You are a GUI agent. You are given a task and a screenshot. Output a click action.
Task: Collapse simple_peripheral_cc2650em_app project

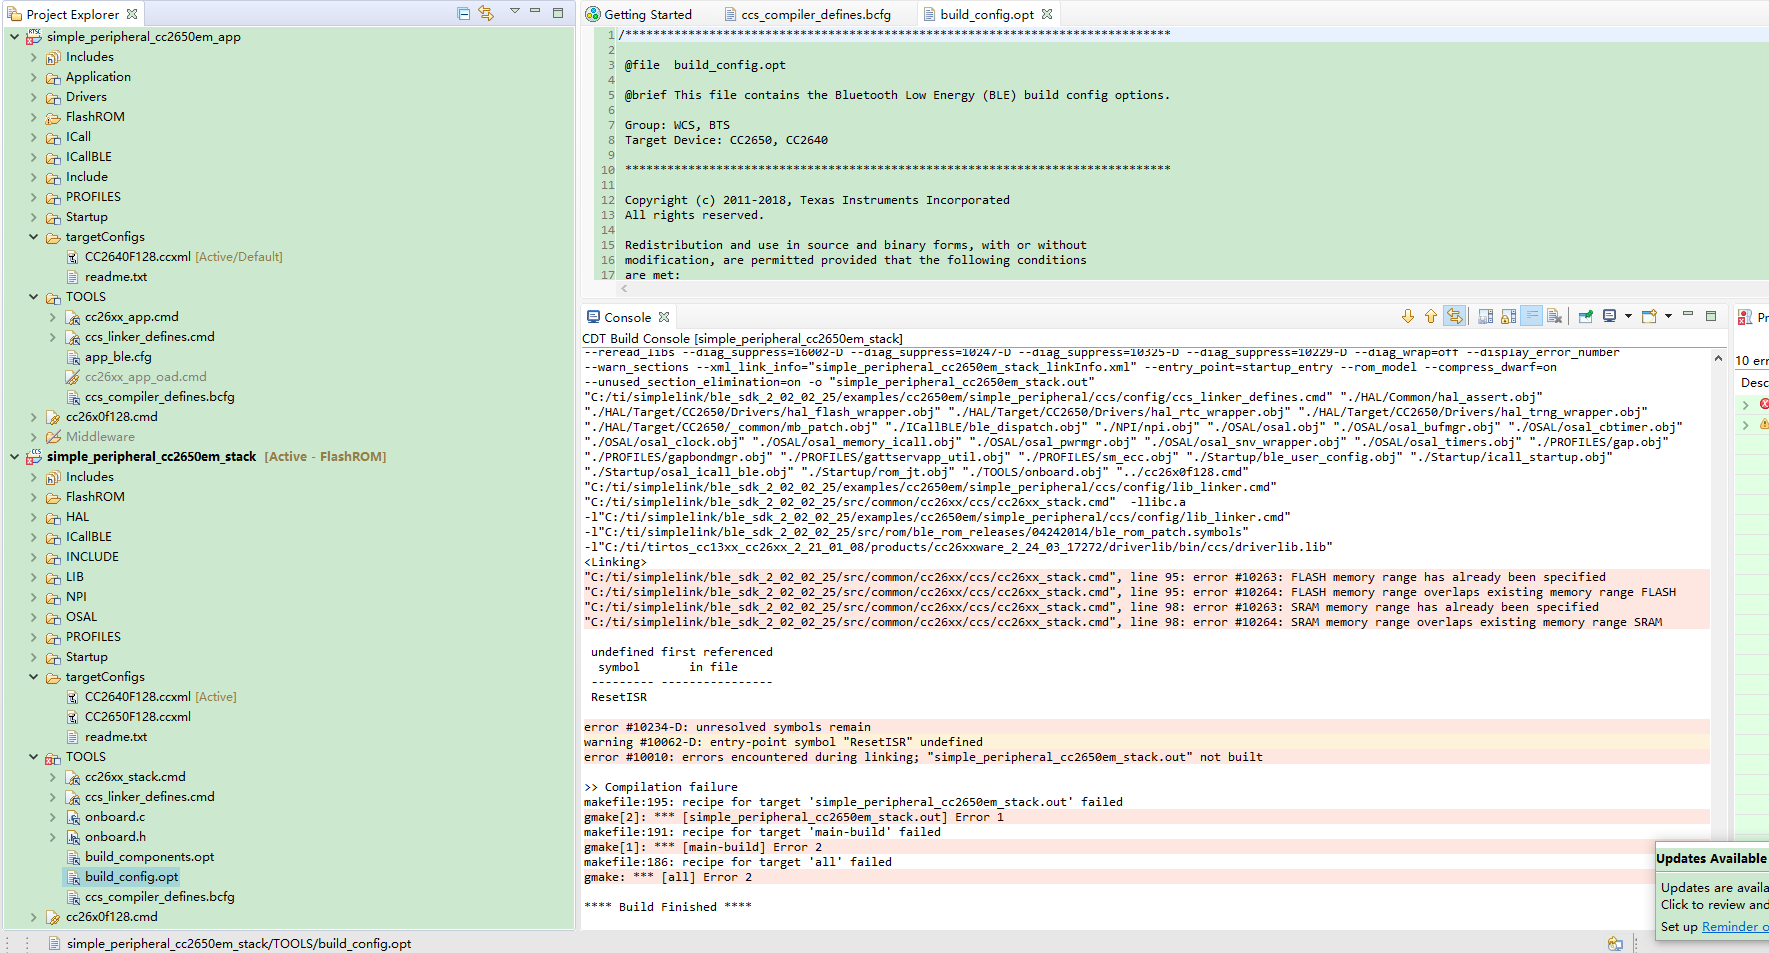[14, 37]
